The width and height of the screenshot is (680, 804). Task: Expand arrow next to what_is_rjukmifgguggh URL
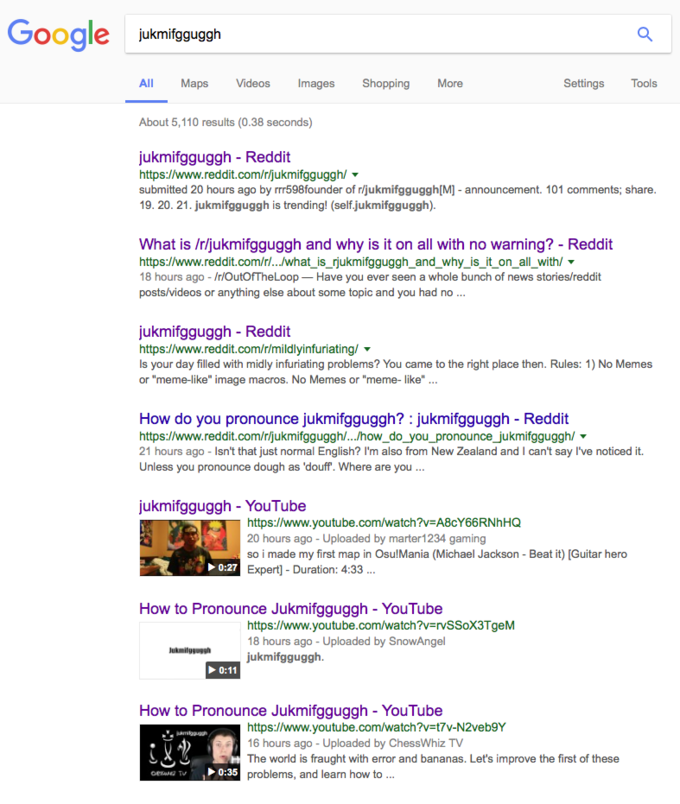tap(571, 262)
